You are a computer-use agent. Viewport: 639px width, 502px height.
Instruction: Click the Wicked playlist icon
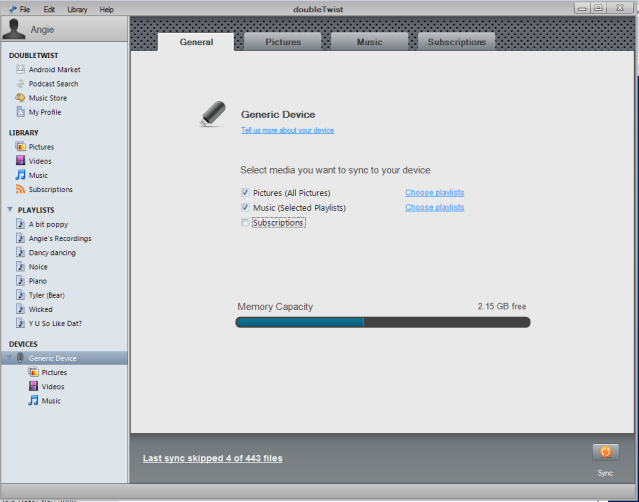pos(20,309)
